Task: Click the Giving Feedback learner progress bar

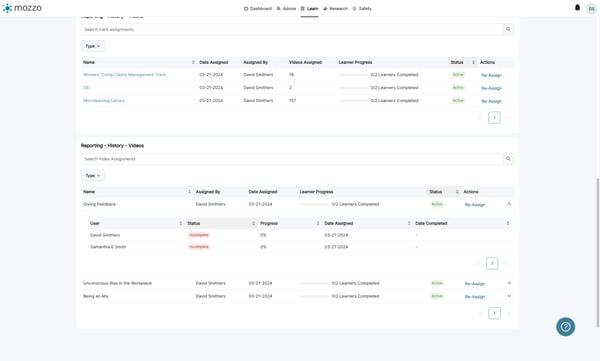Action: tap(314, 204)
